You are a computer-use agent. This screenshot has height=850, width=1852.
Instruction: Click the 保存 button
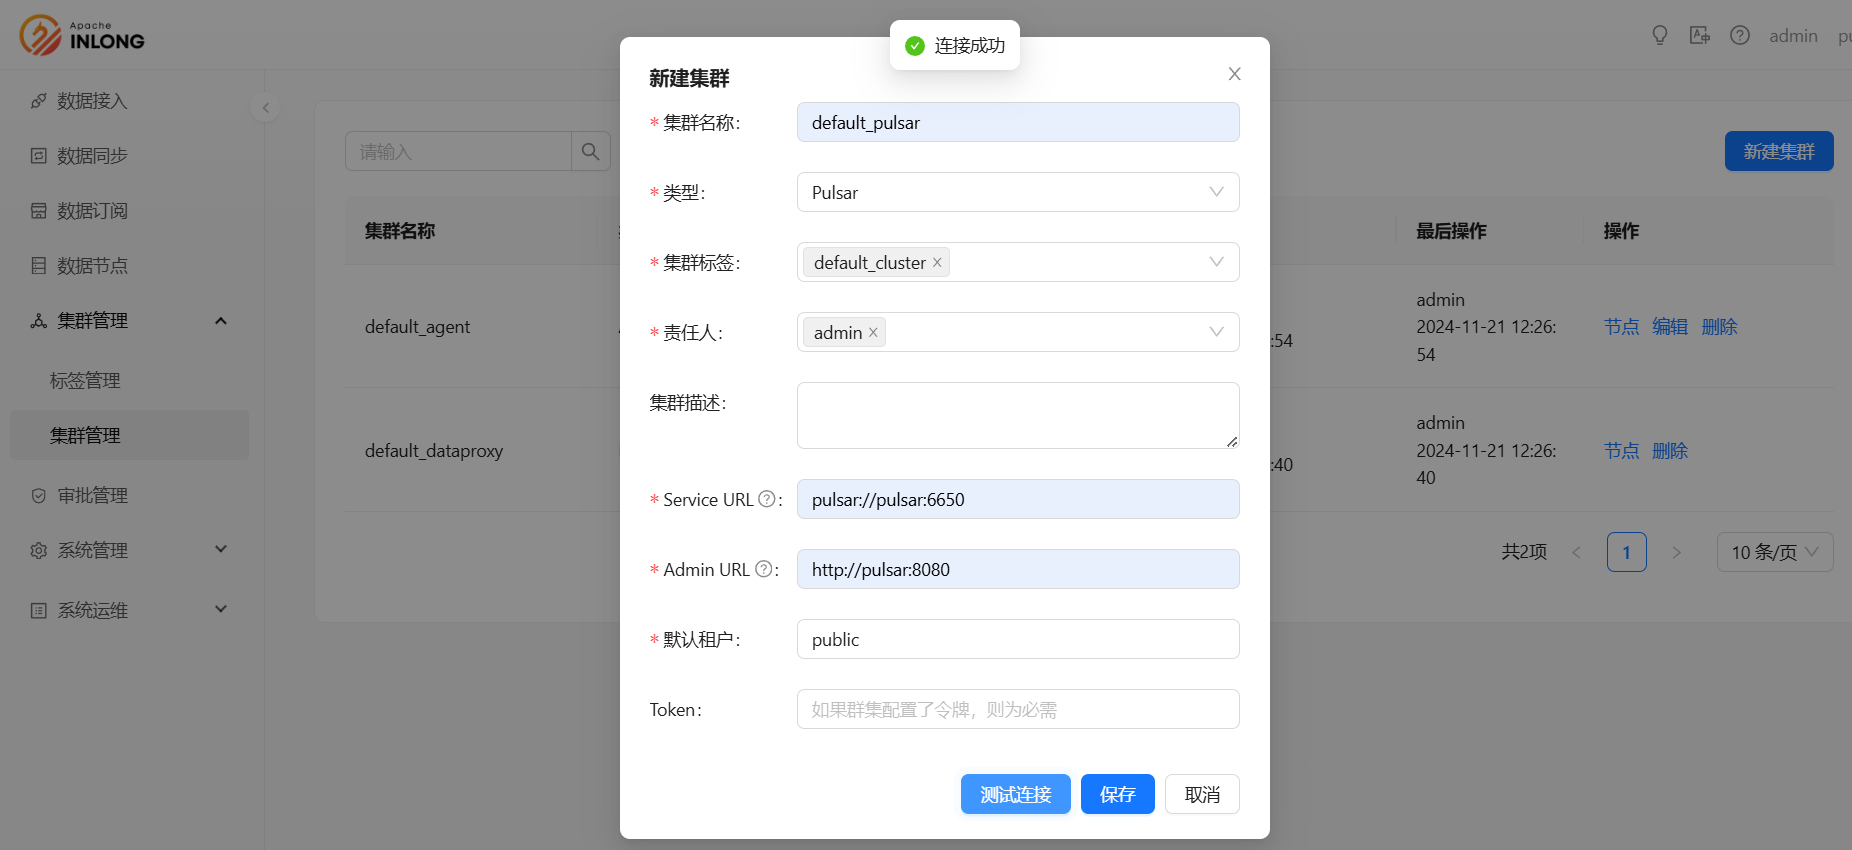coord(1117,794)
